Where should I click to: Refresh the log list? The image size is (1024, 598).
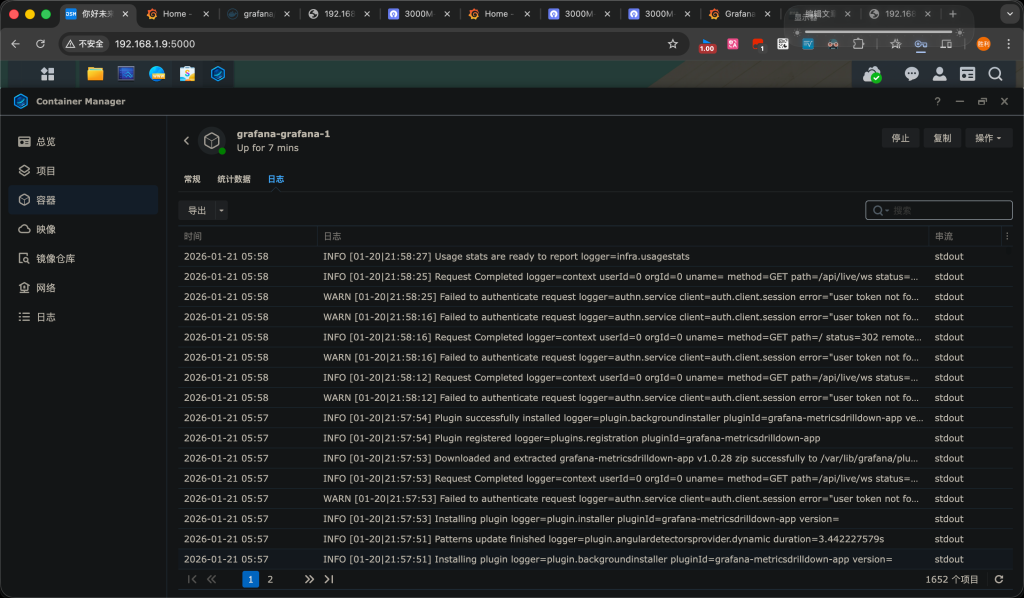pos(997,579)
